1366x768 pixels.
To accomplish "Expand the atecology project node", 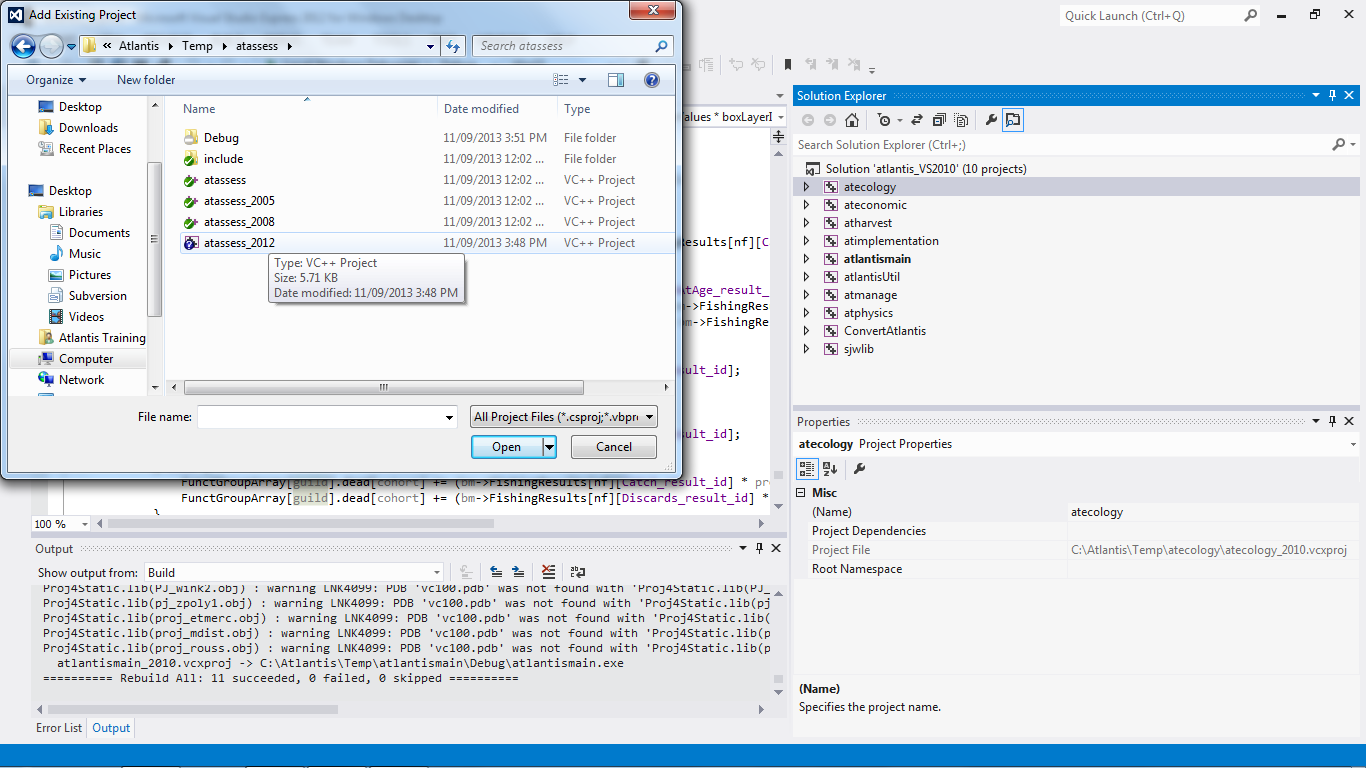I will point(807,187).
